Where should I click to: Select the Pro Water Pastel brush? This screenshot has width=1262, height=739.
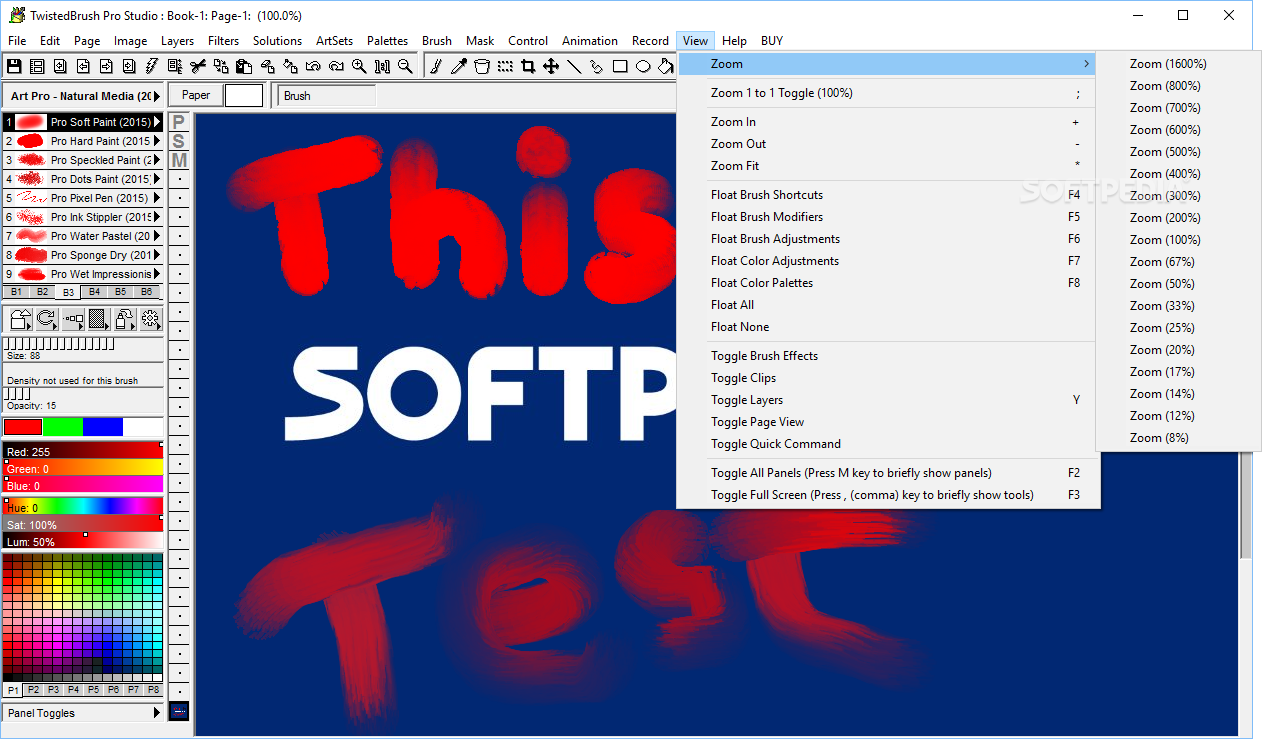(x=82, y=236)
